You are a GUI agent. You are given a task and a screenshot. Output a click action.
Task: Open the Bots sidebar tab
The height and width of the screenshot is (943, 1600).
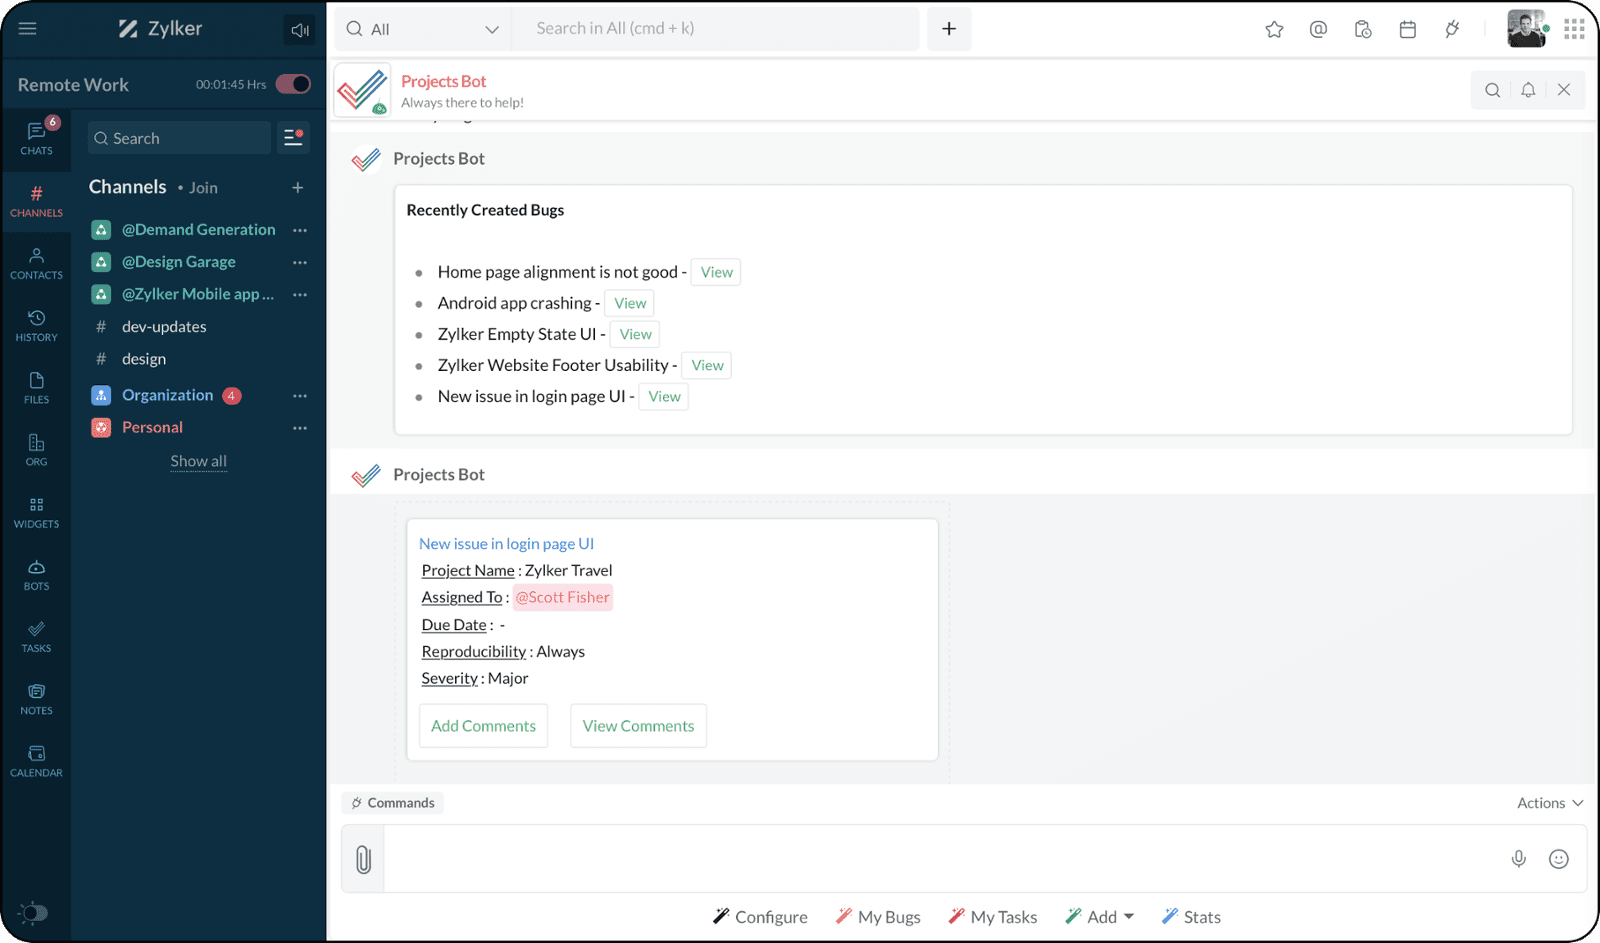click(36, 574)
